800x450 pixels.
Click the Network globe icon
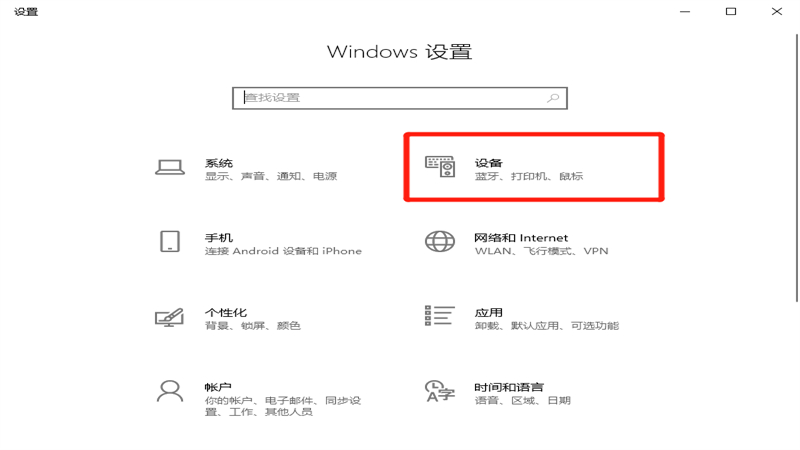click(x=440, y=241)
